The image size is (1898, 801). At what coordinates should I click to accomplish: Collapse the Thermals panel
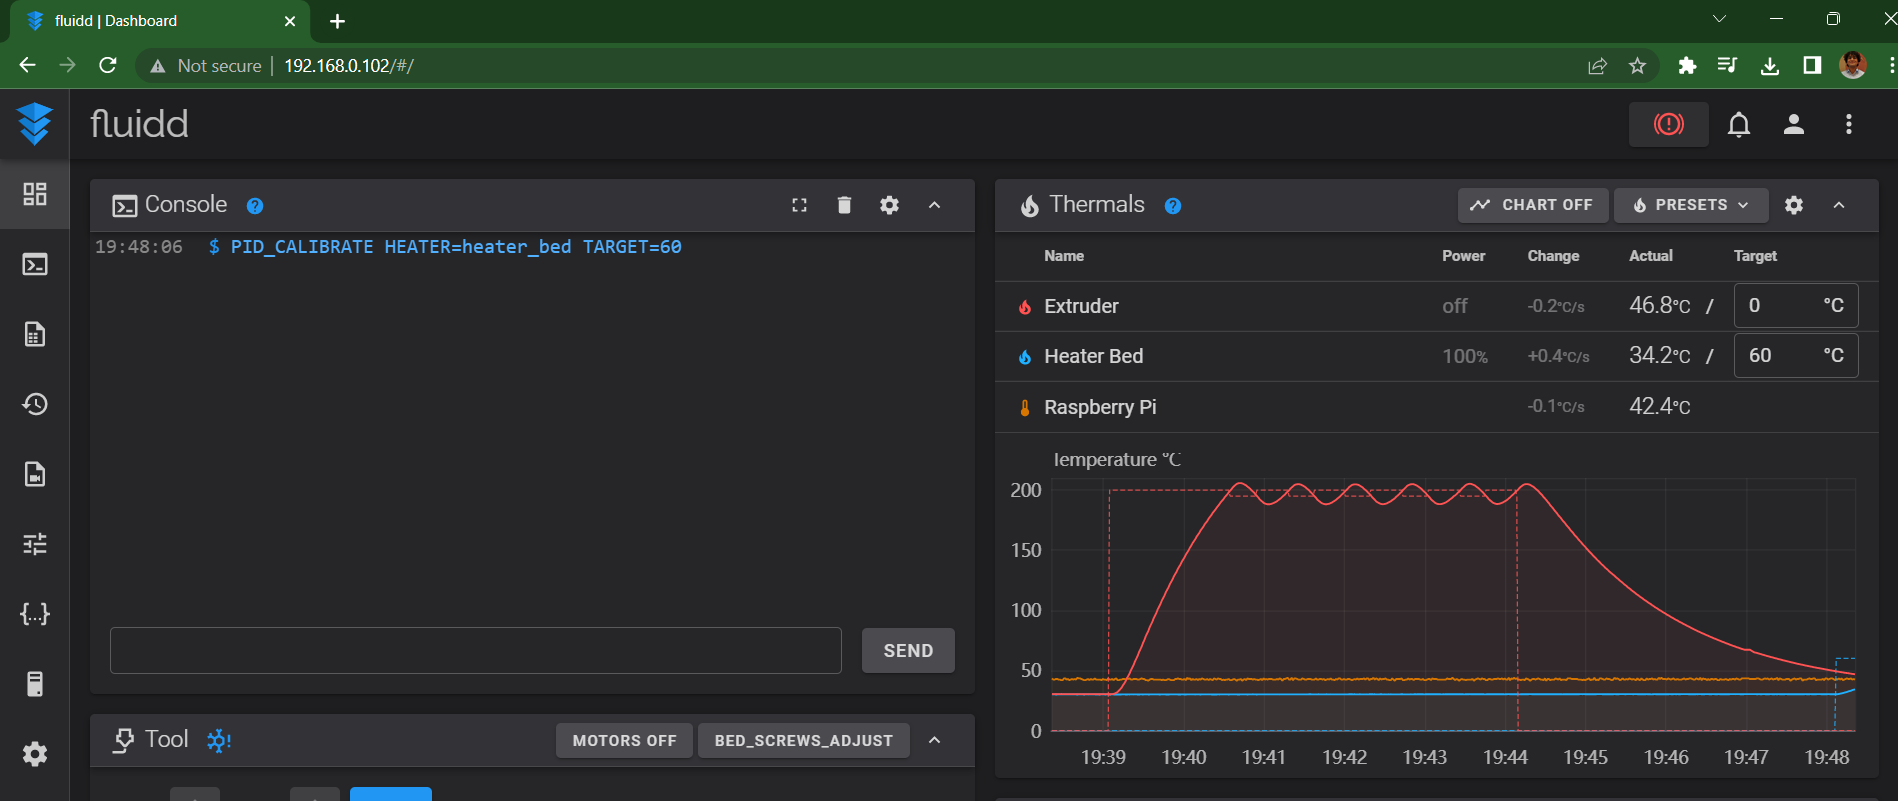[1839, 205]
